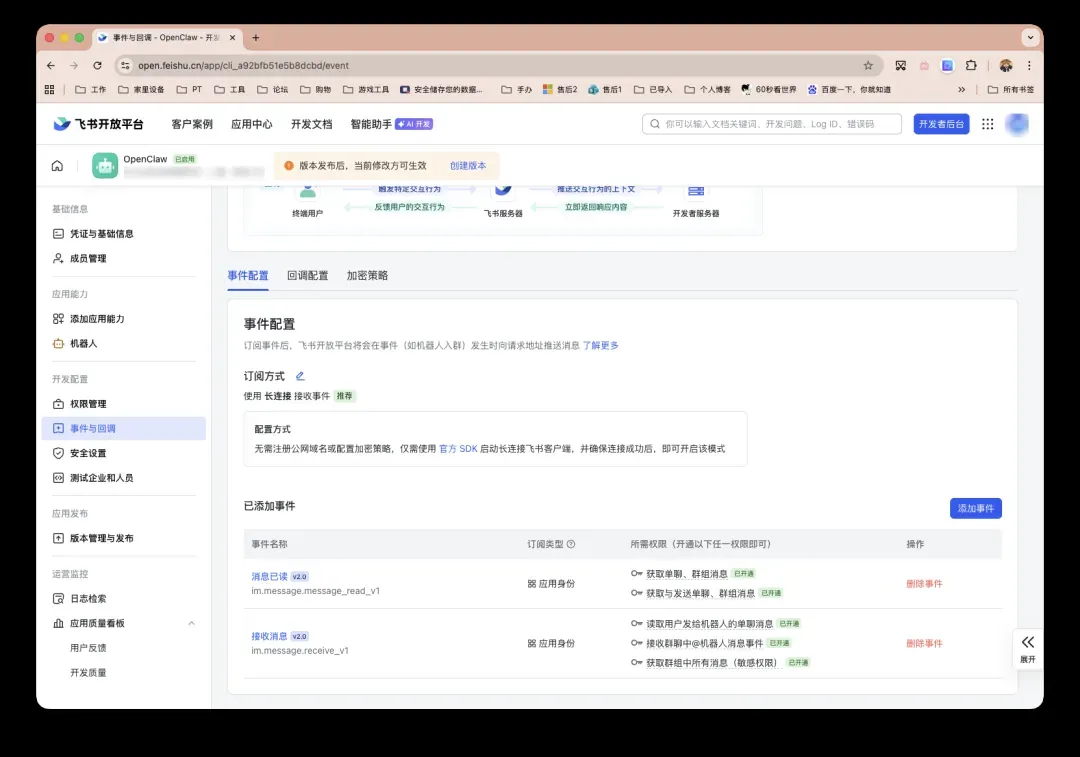Open the Chrome tab search dropdown
The image size is (1080, 757).
(x=1029, y=38)
